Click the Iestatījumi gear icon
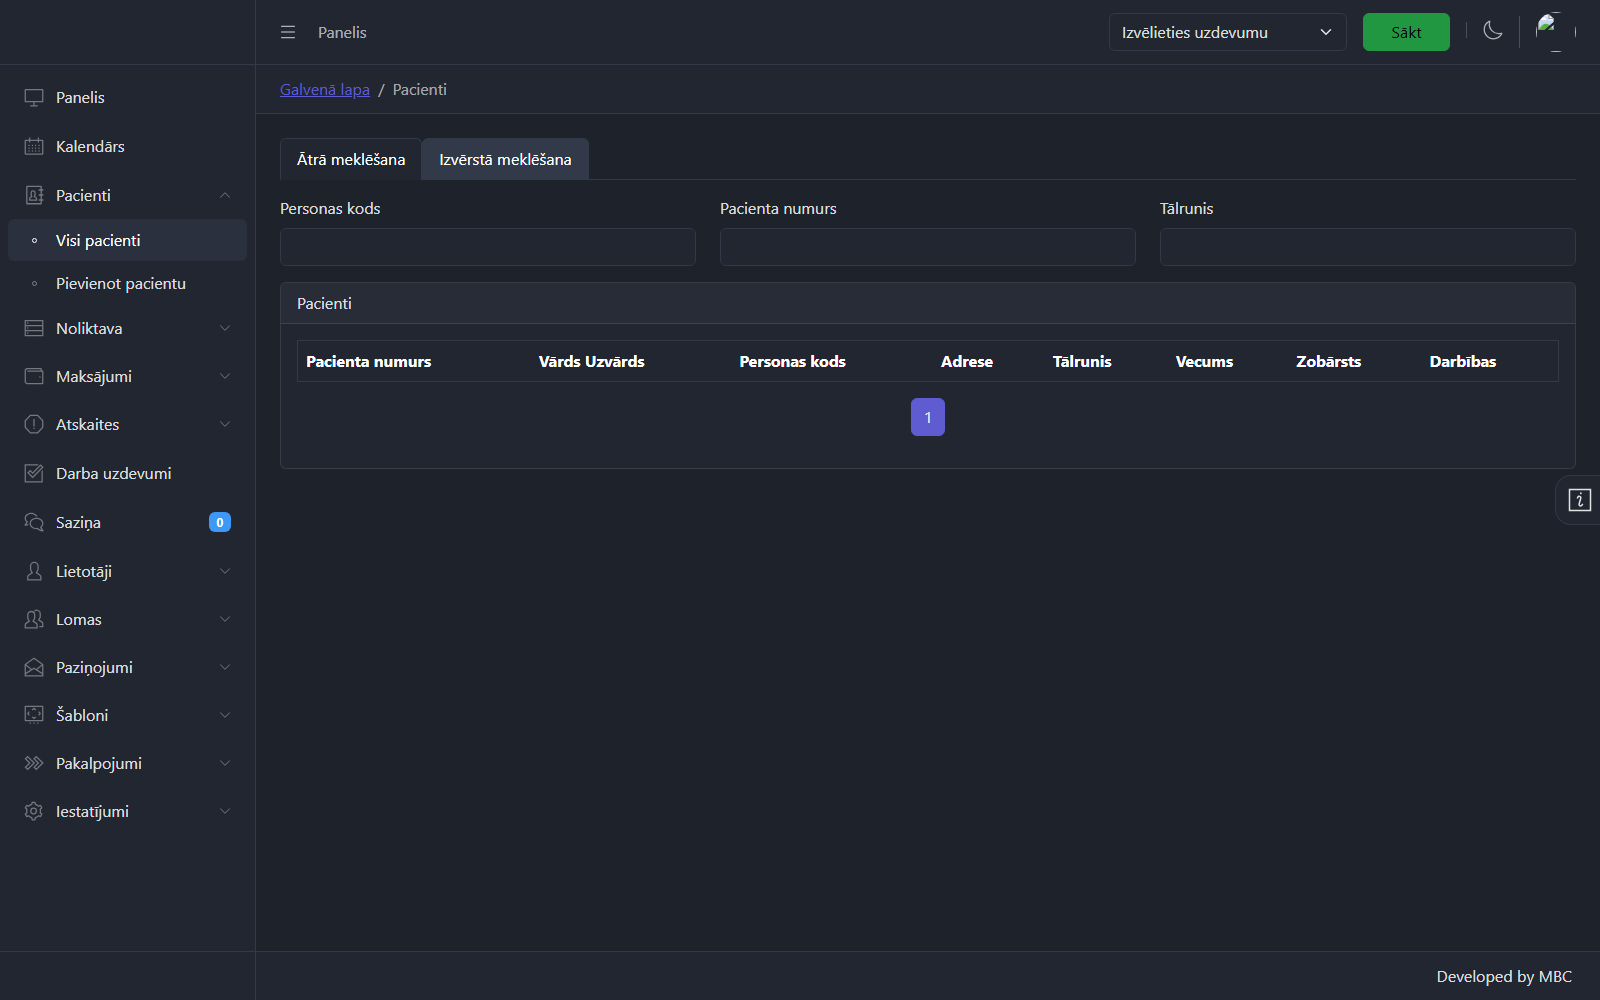Screen dimensions: 1600x1000 (34, 811)
